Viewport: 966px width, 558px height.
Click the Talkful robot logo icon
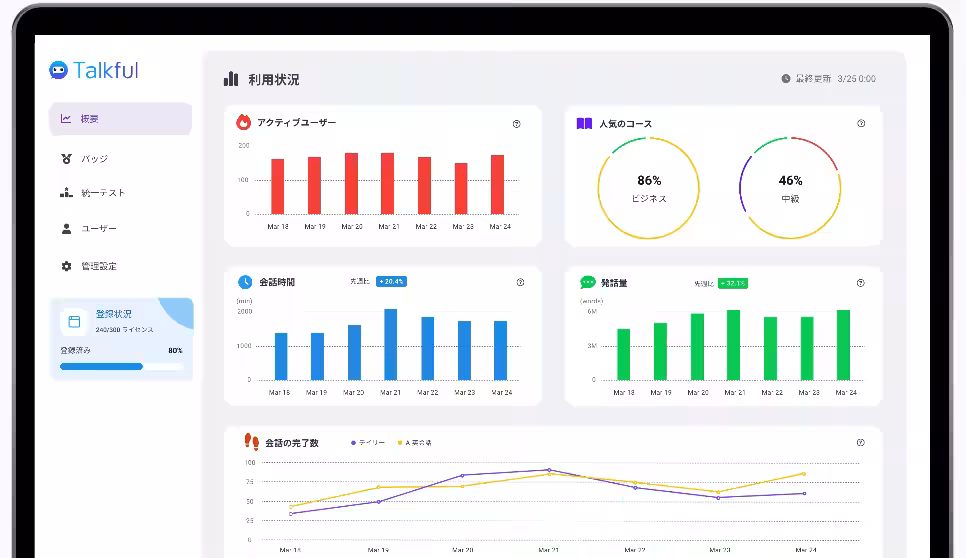(x=58, y=70)
